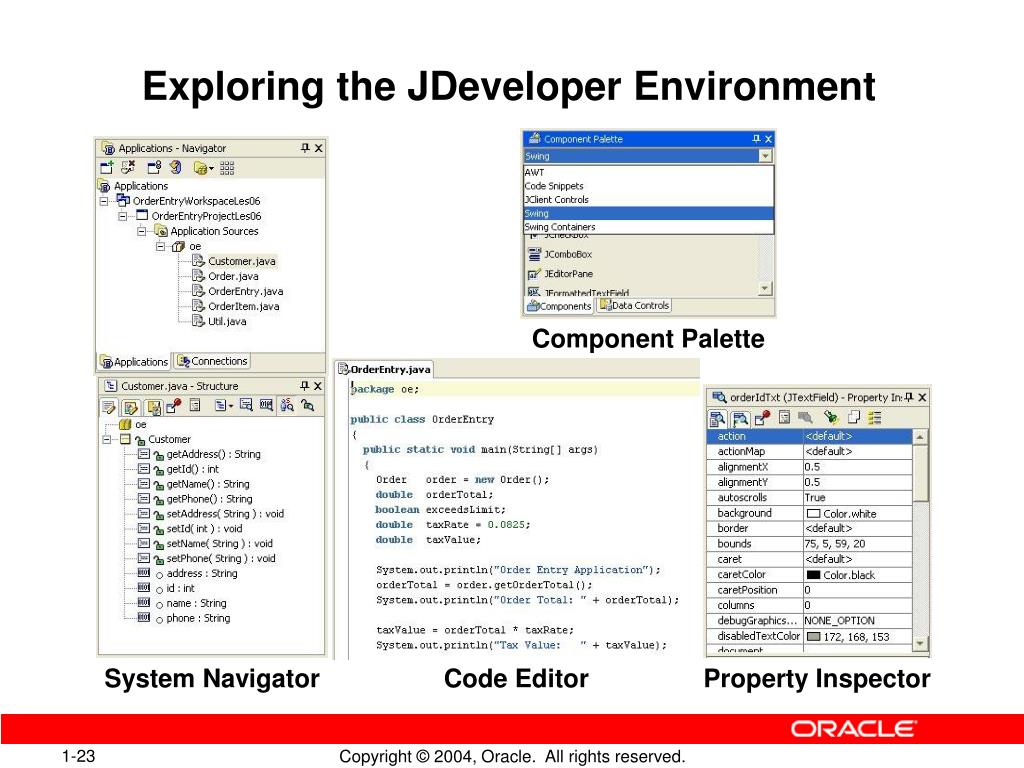Screen dimensions: 1024x768
Task: Select the debugGraphics NONE_OPTION value
Action: point(857,621)
